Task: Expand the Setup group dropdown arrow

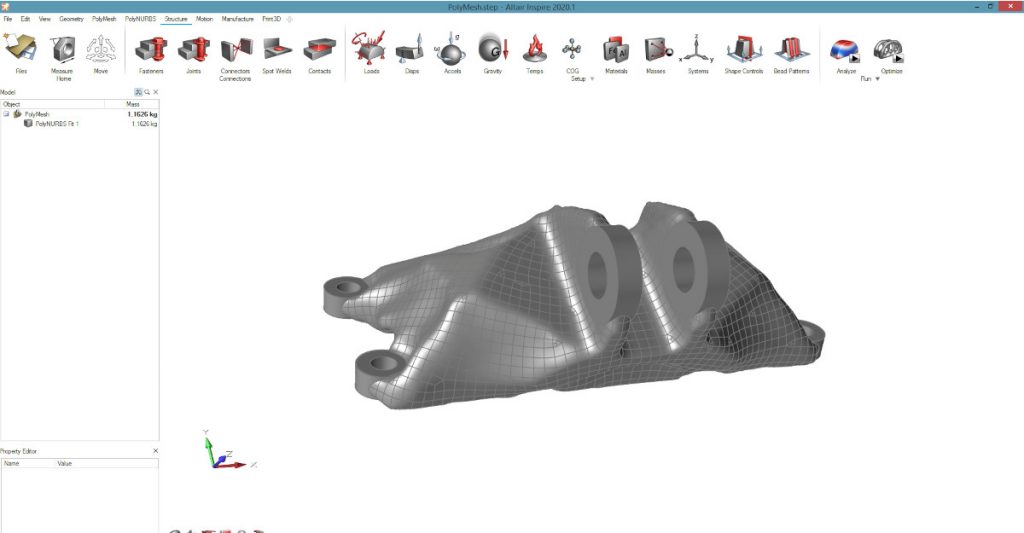Action: coord(592,78)
